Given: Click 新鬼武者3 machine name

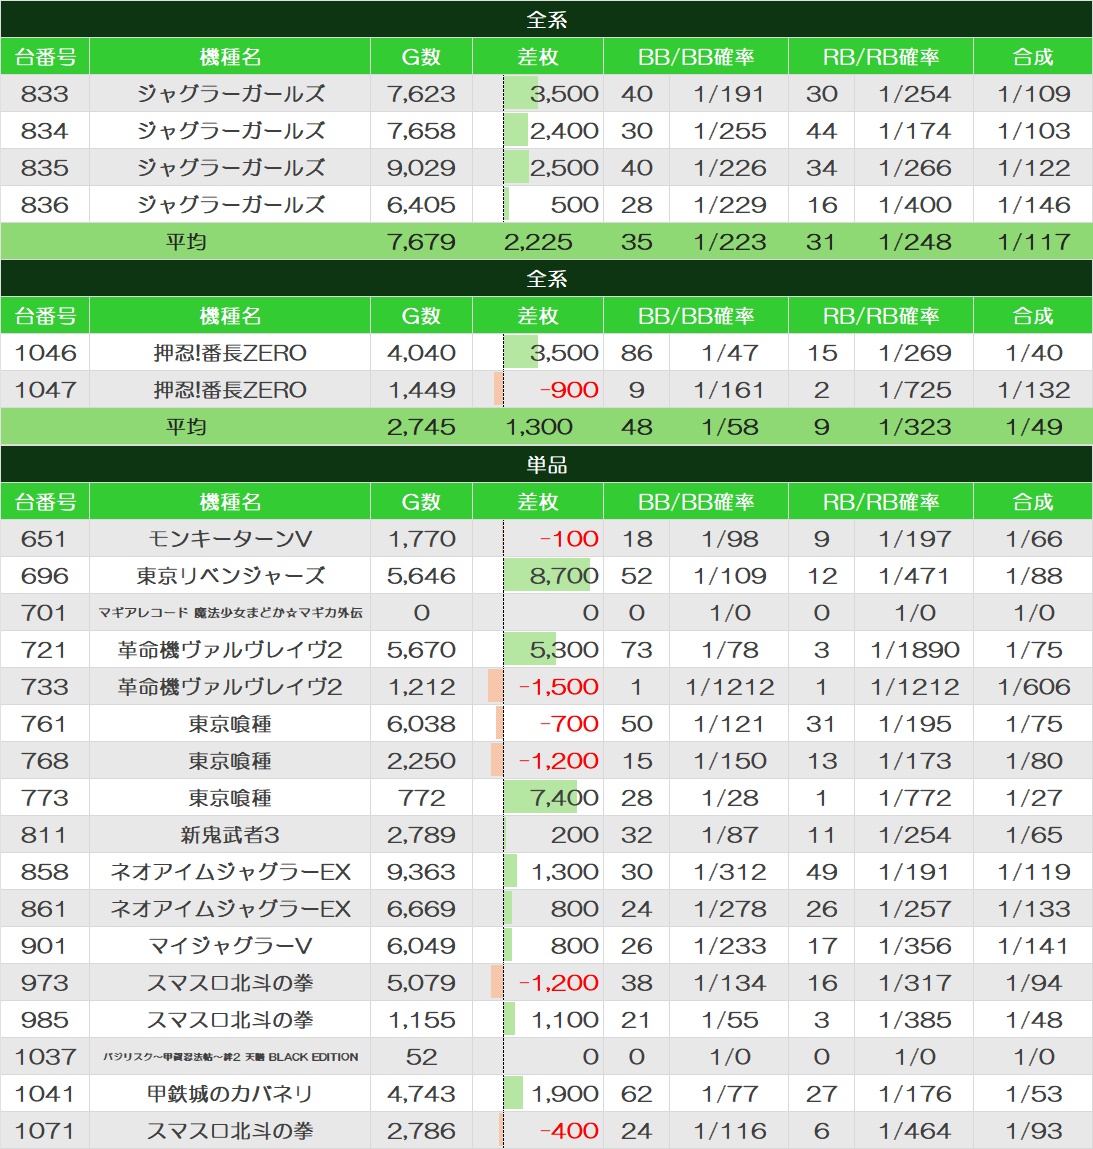Looking at the screenshot, I should pyautogui.click(x=230, y=835).
